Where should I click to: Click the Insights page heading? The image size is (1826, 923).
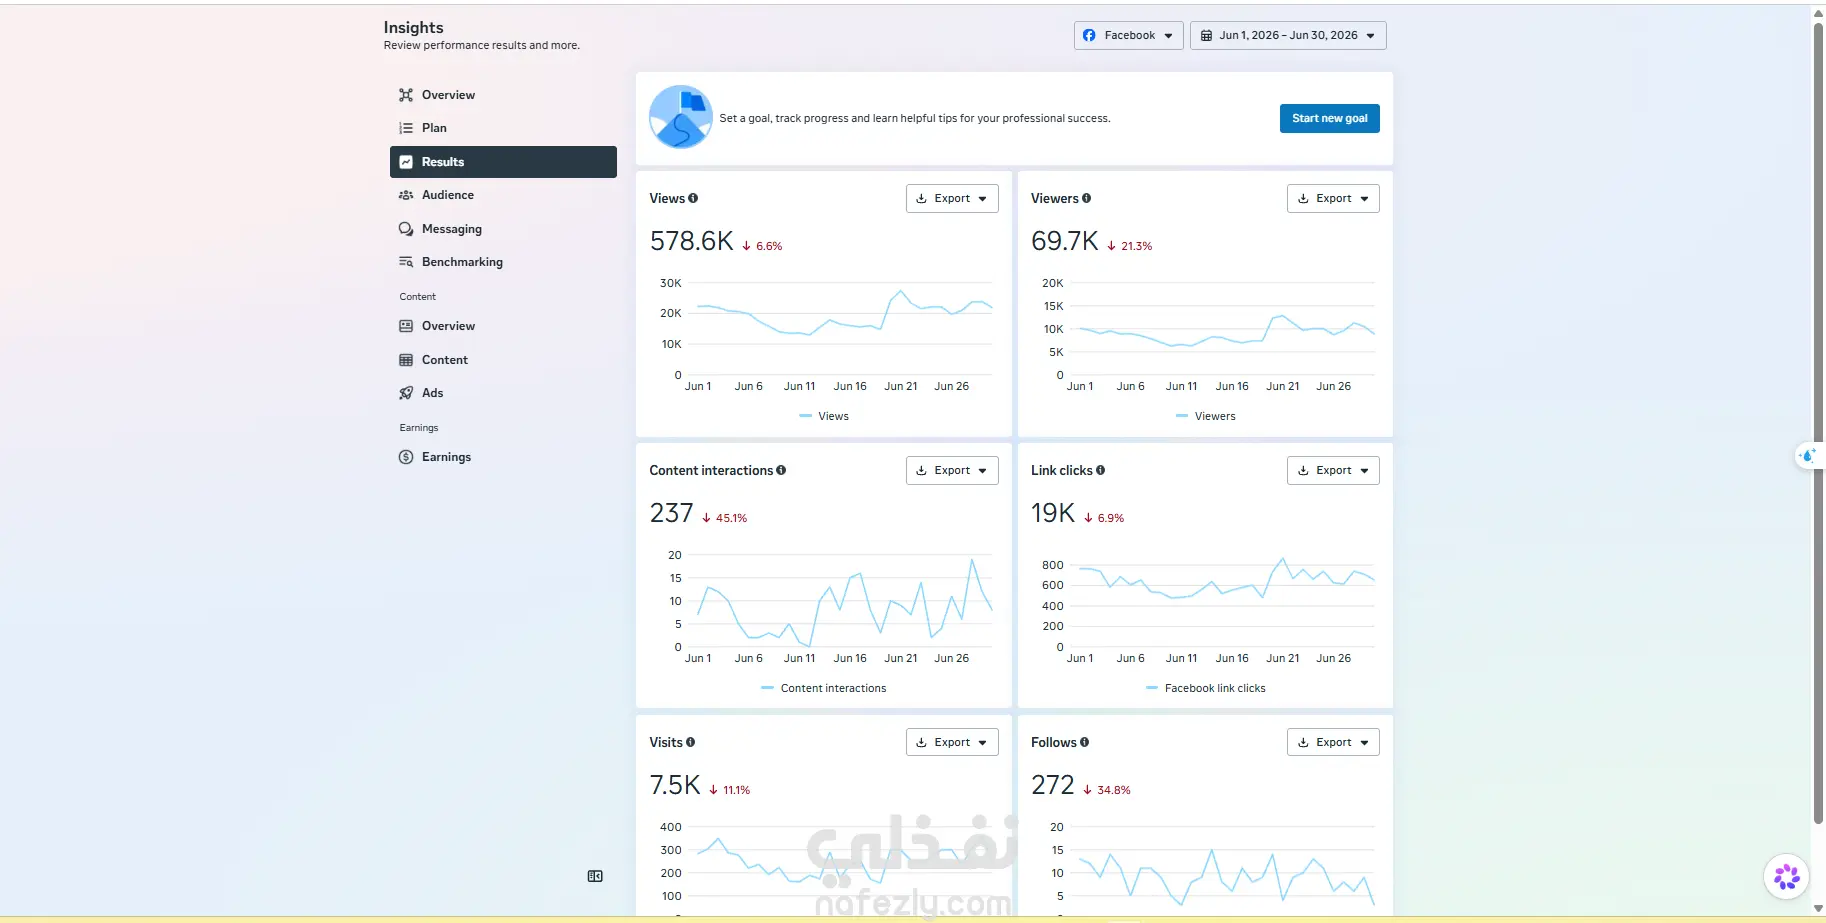(413, 27)
